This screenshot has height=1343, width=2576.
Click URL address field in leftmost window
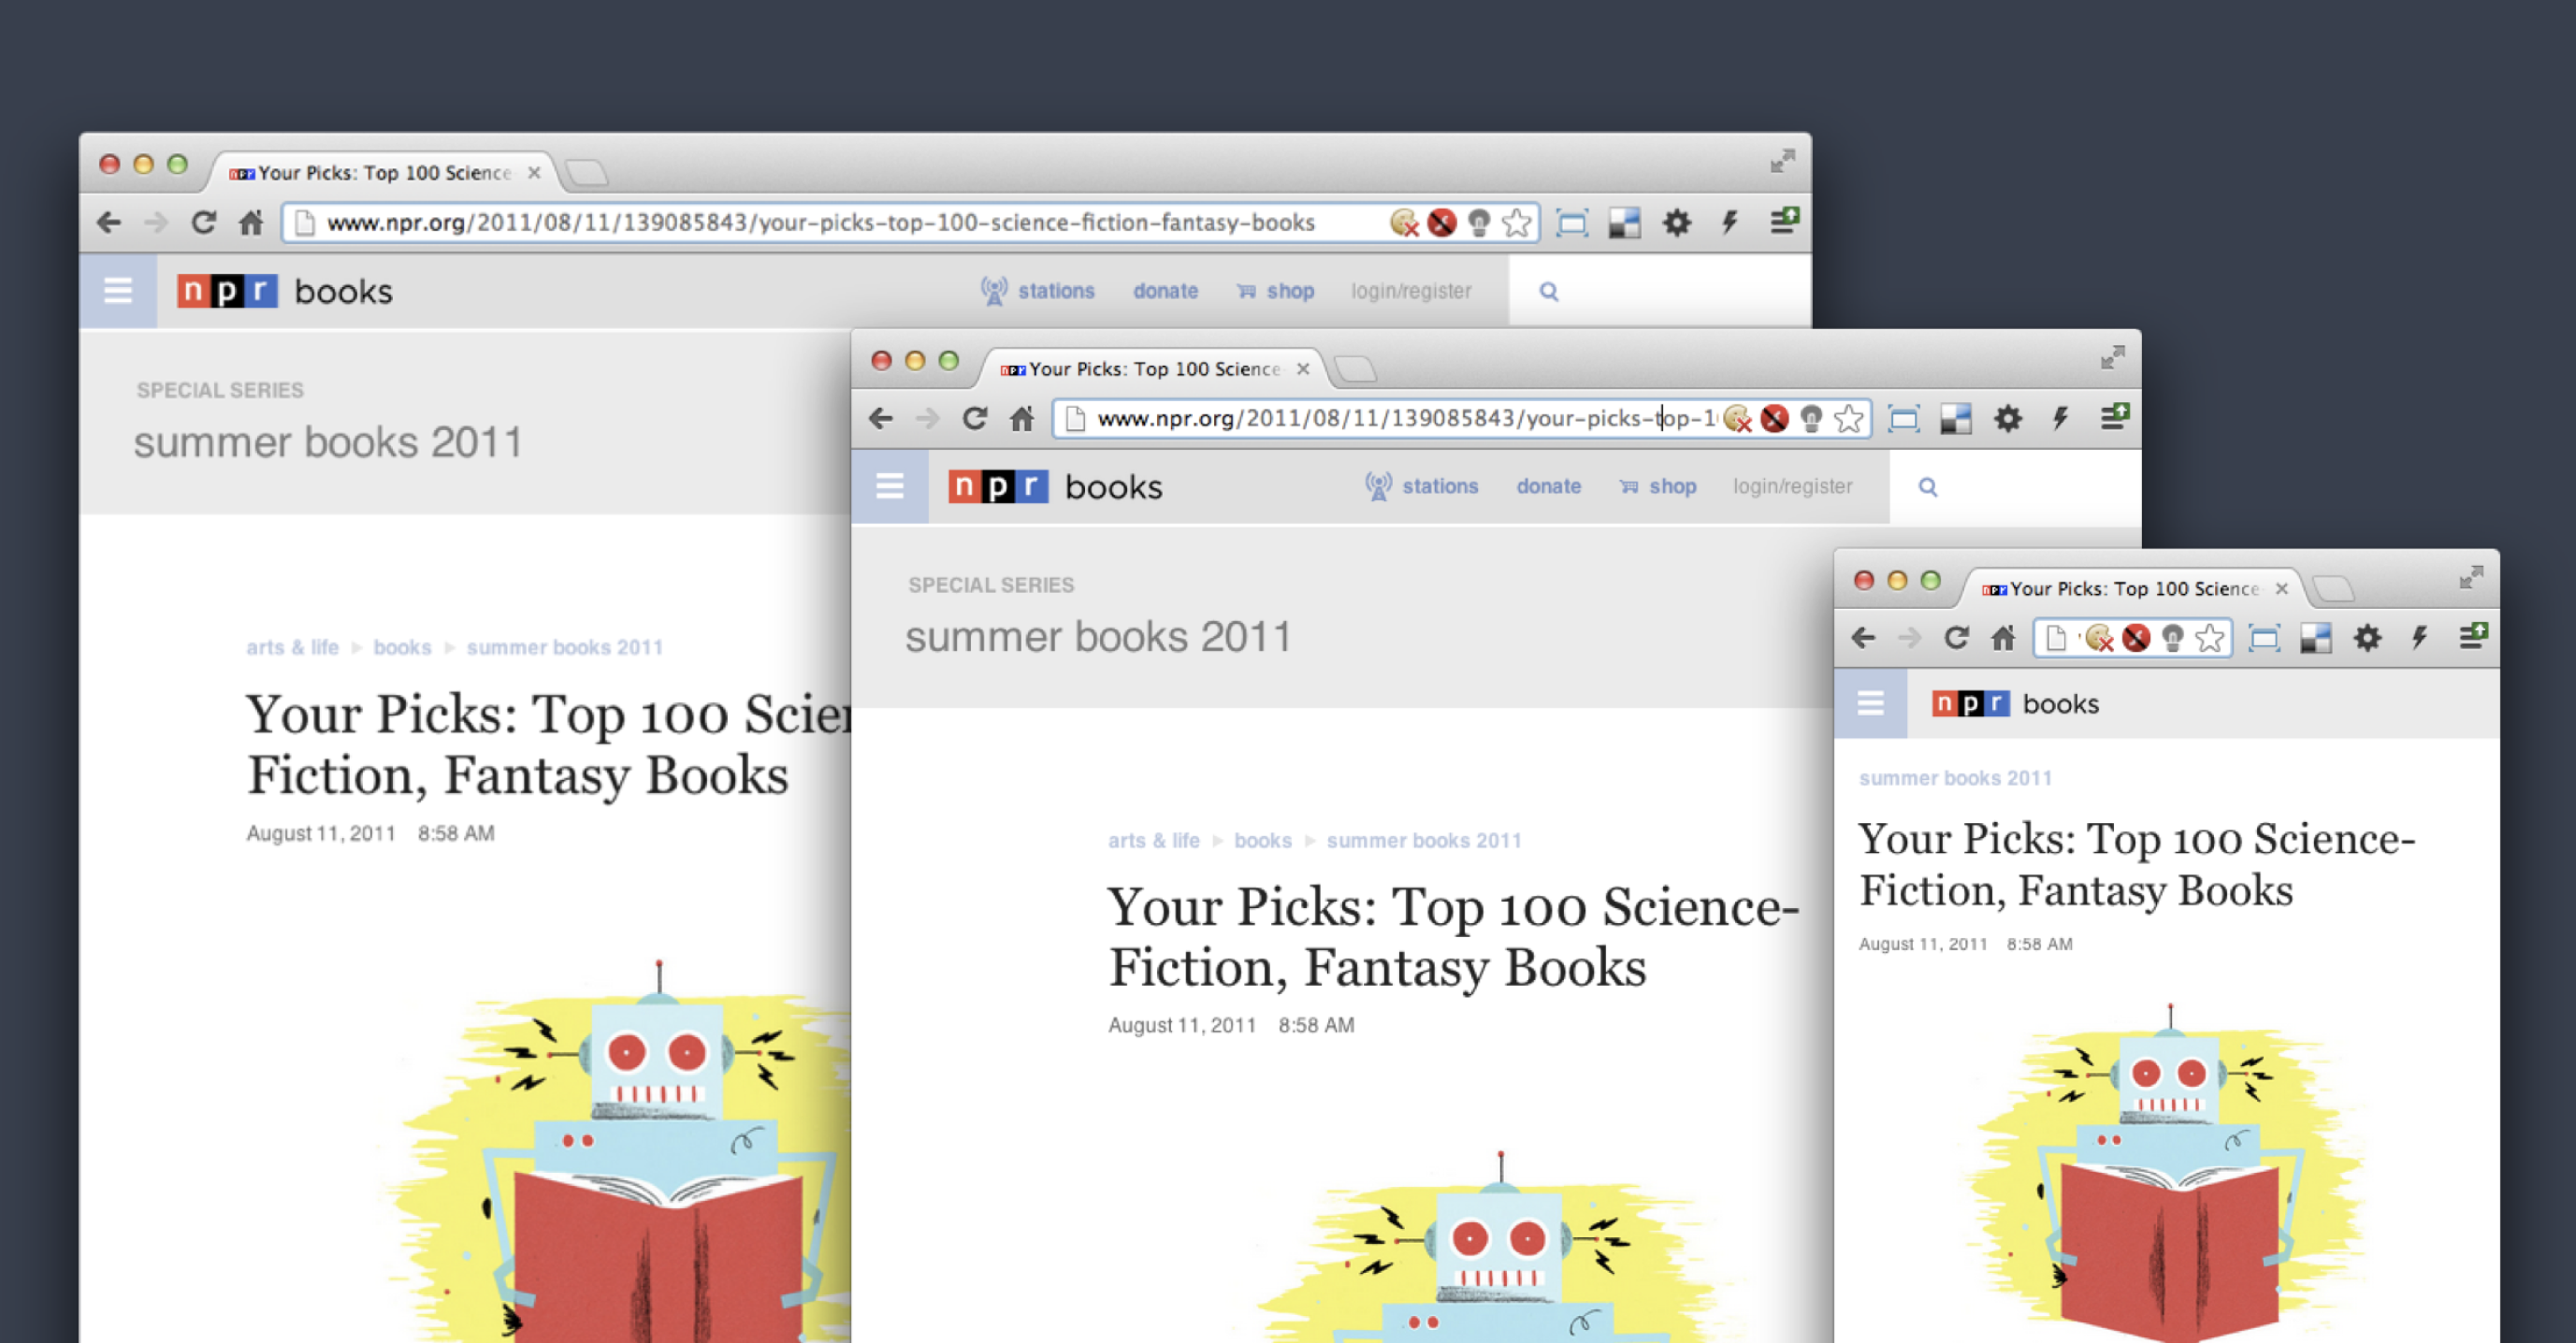click(820, 222)
